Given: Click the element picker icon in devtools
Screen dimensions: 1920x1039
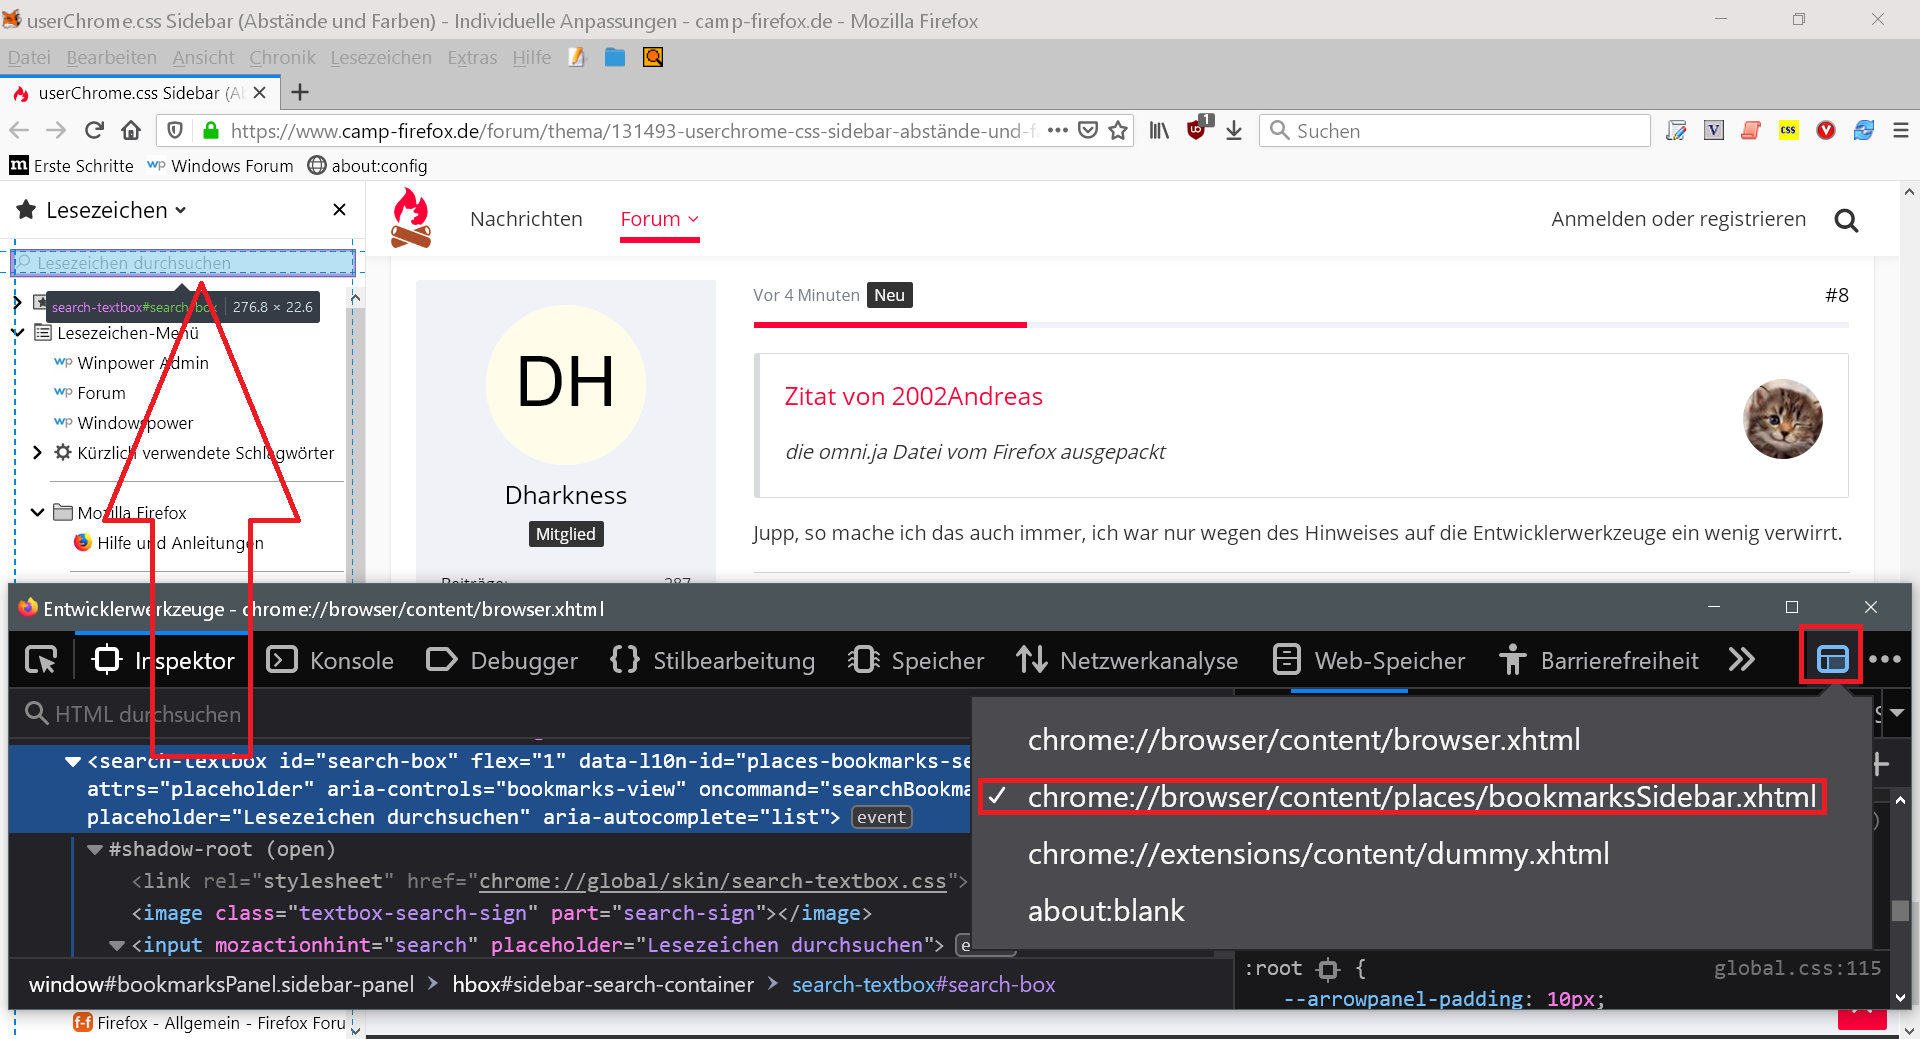Looking at the screenshot, I should tap(41, 660).
